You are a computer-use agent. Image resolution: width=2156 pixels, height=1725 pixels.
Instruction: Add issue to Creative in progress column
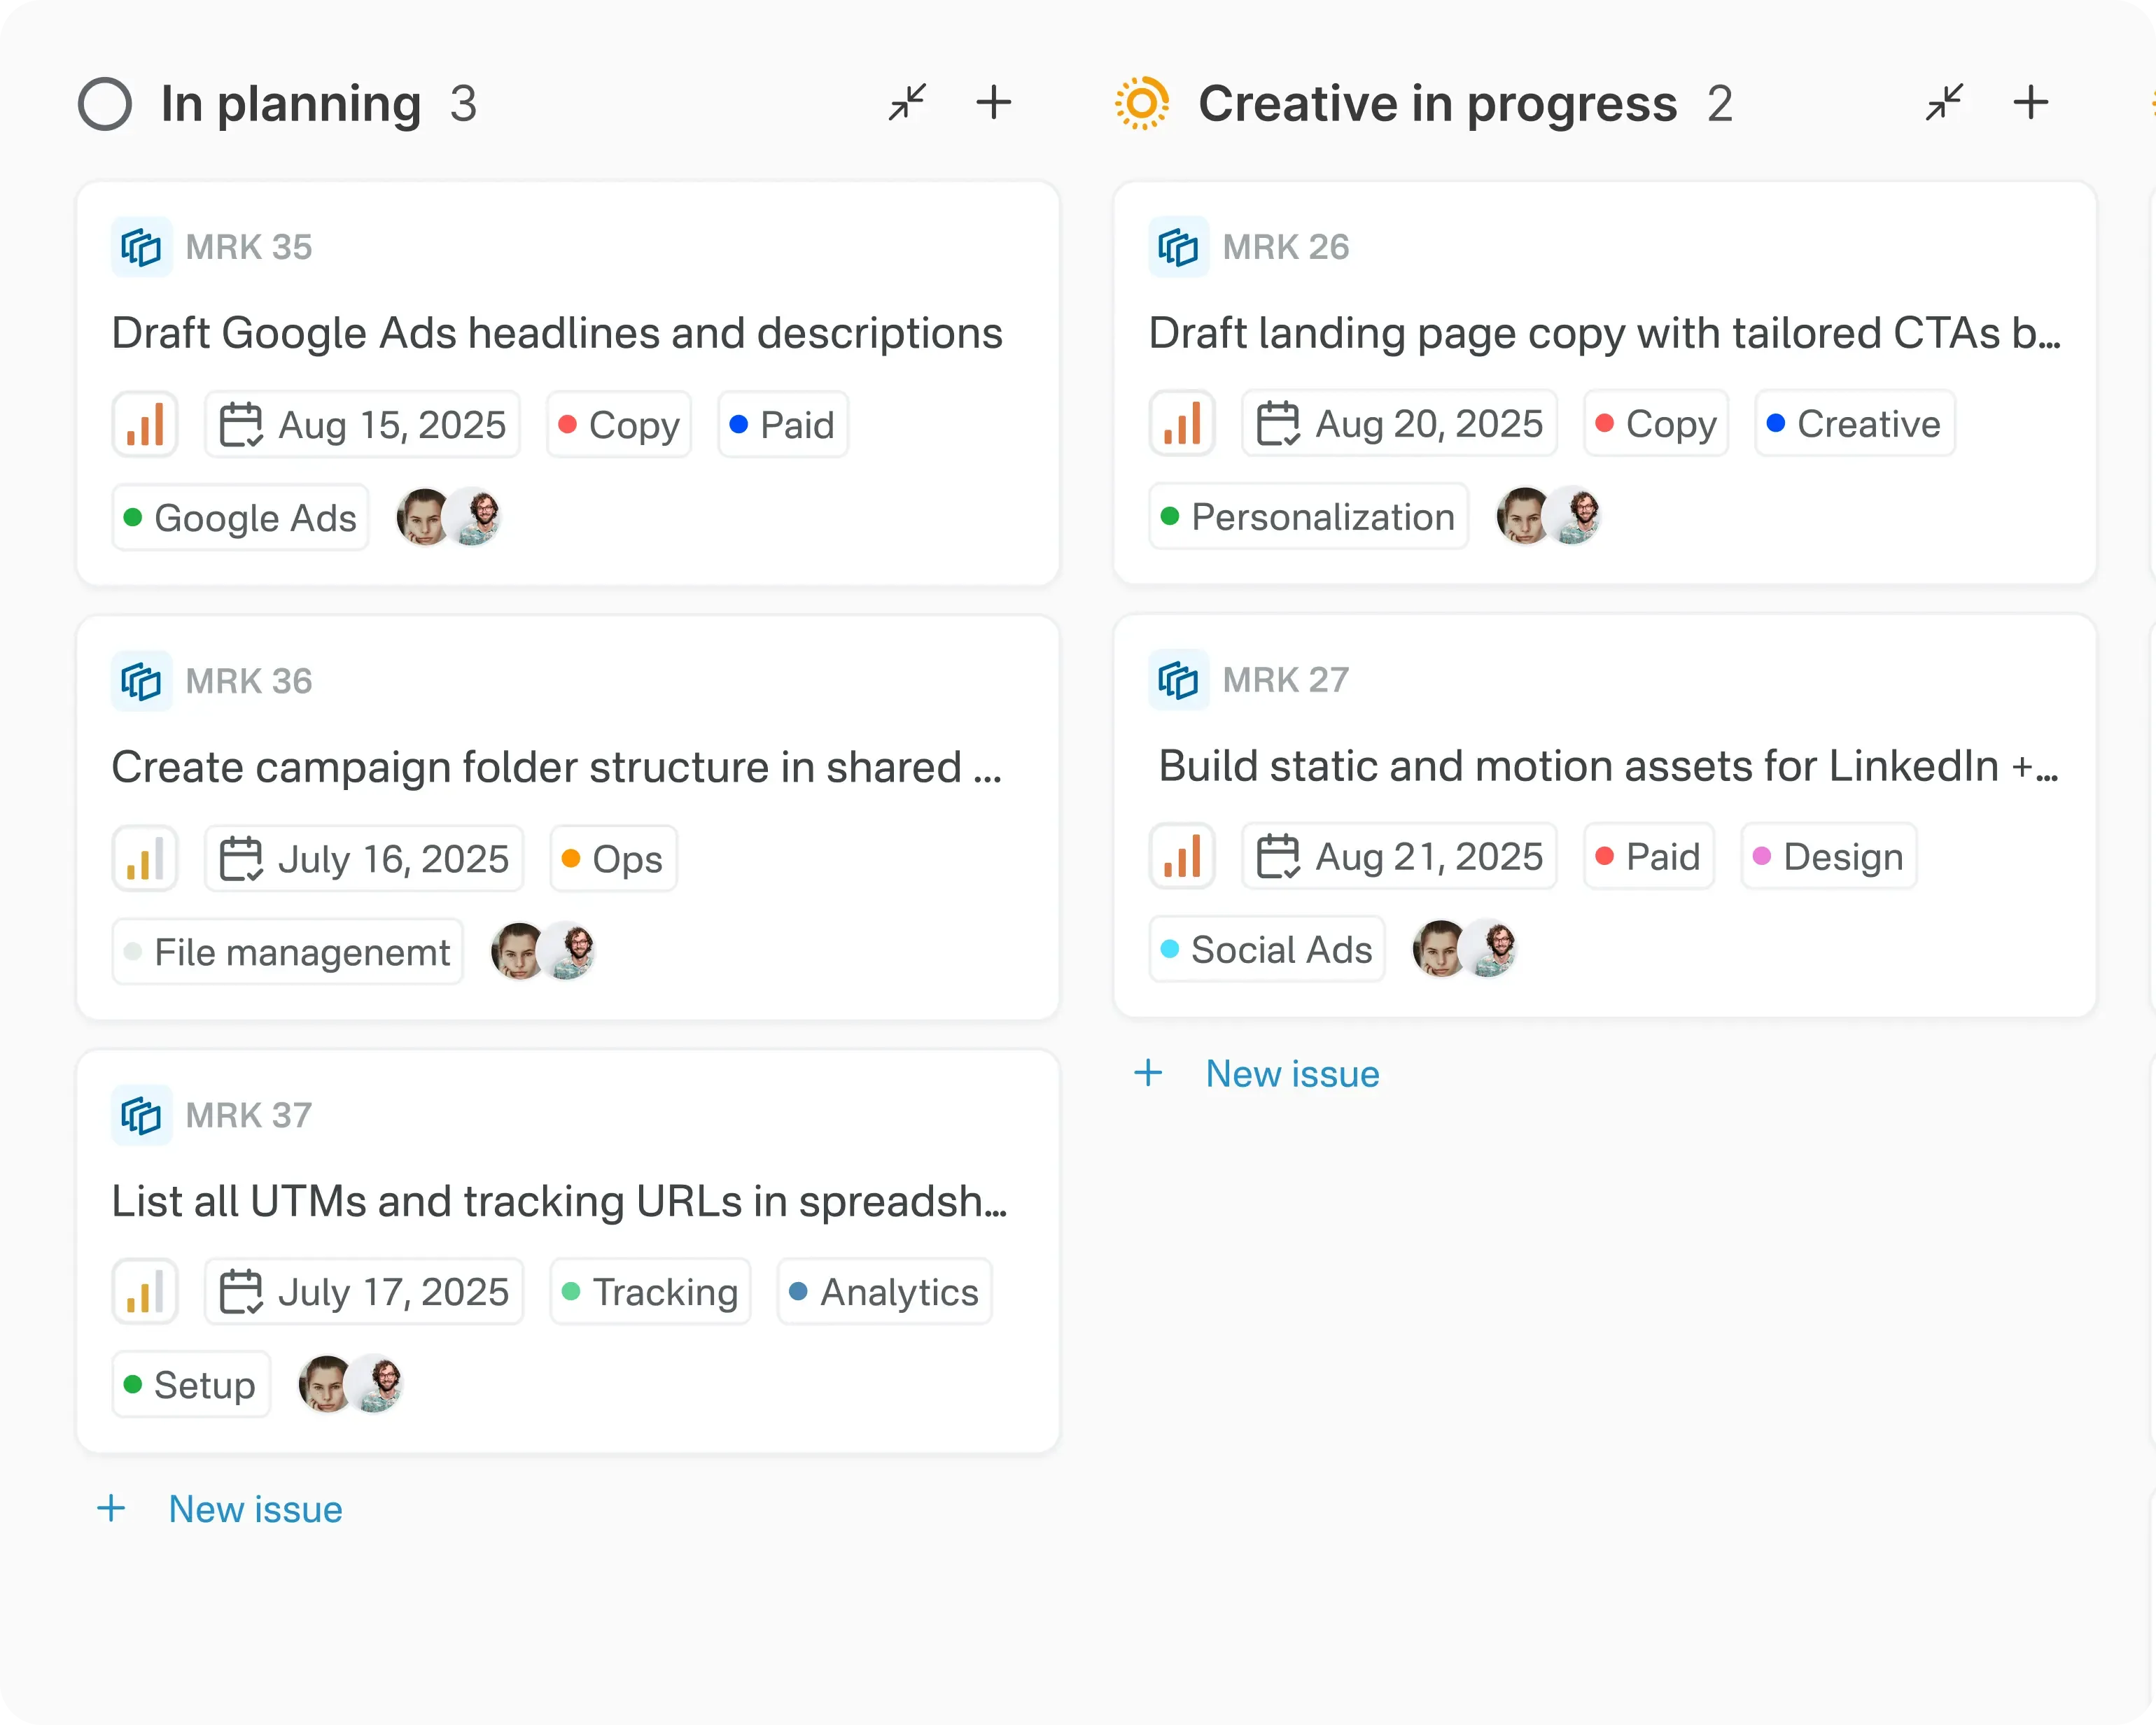click(x=2030, y=102)
